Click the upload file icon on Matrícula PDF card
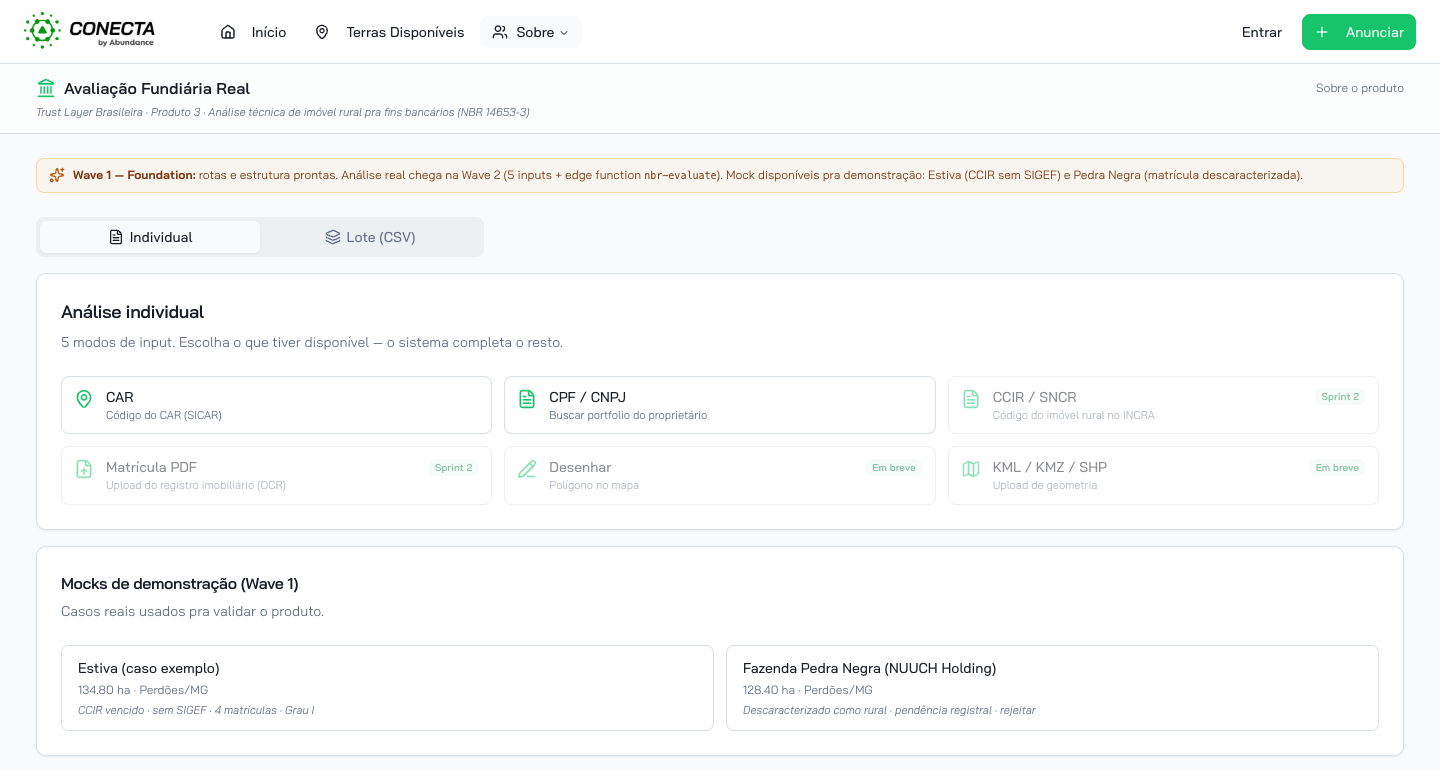The image size is (1440, 770). point(84,469)
